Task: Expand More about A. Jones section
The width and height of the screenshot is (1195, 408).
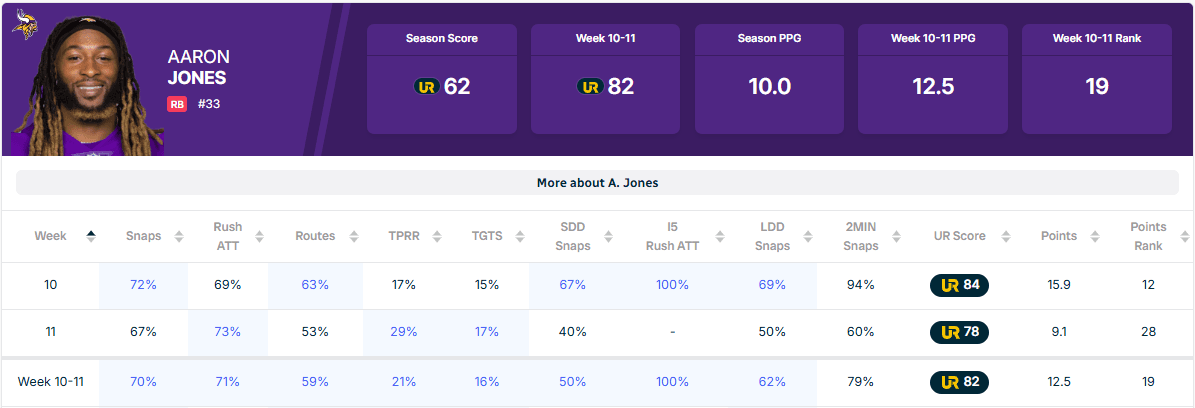Action: point(597,183)
